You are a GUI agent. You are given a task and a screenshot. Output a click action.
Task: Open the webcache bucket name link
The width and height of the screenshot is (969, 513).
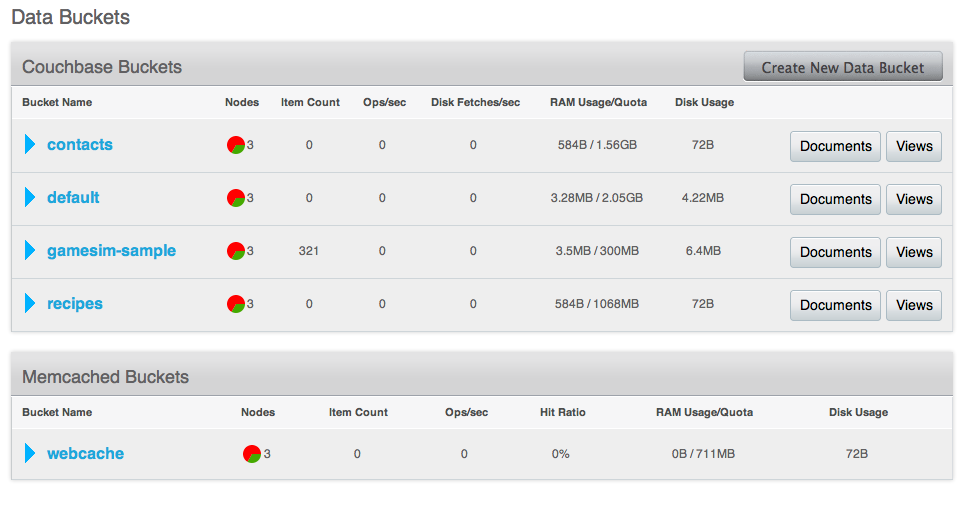click(85, 453)
